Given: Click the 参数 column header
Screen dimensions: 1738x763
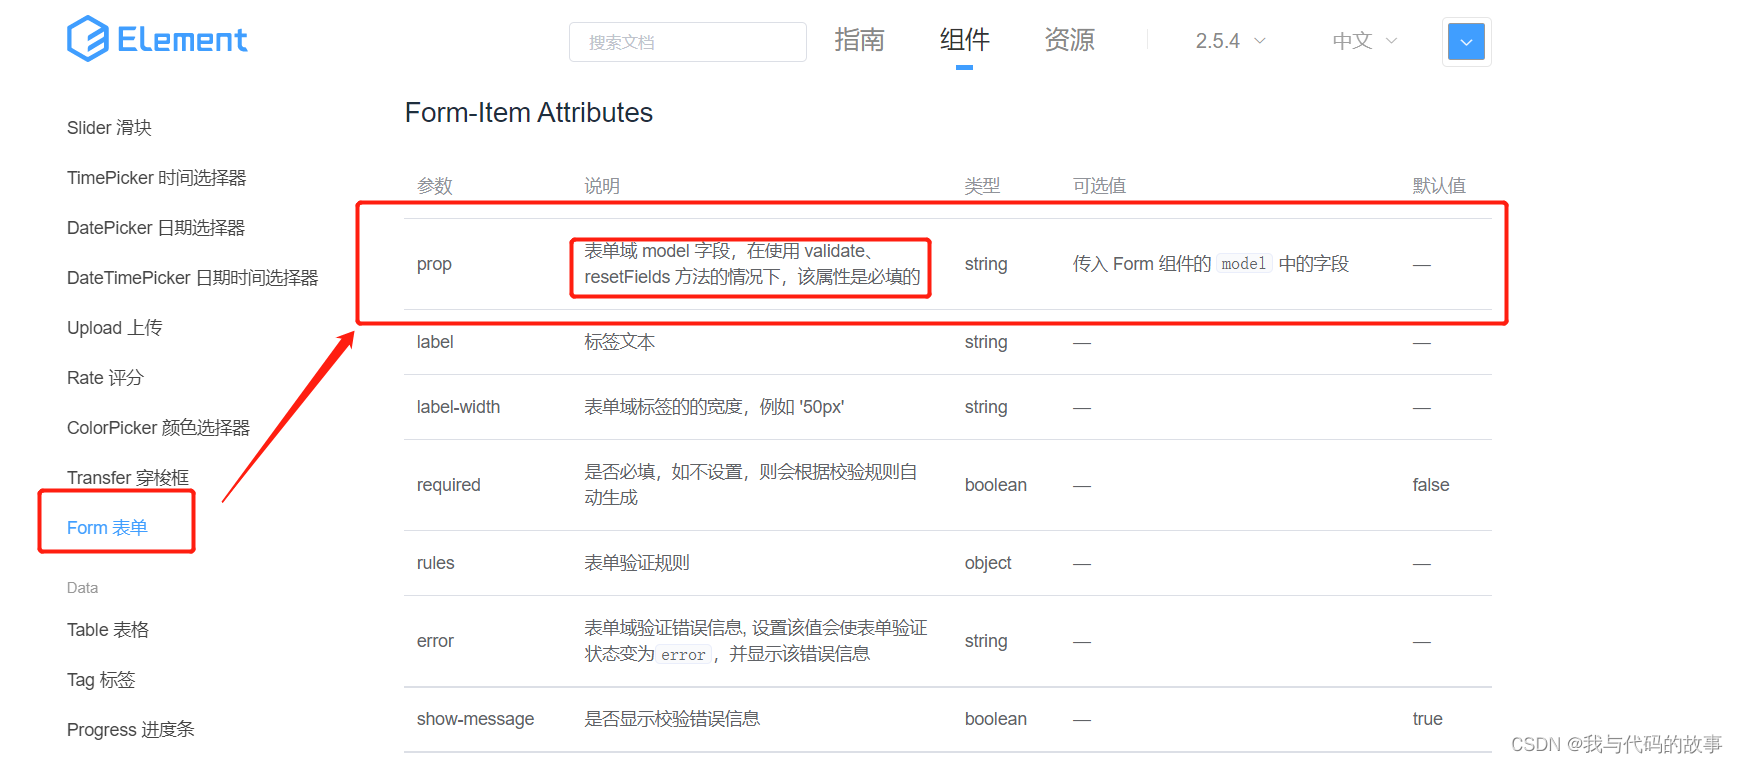Looking at the screenshot, I should pos(435,186).
